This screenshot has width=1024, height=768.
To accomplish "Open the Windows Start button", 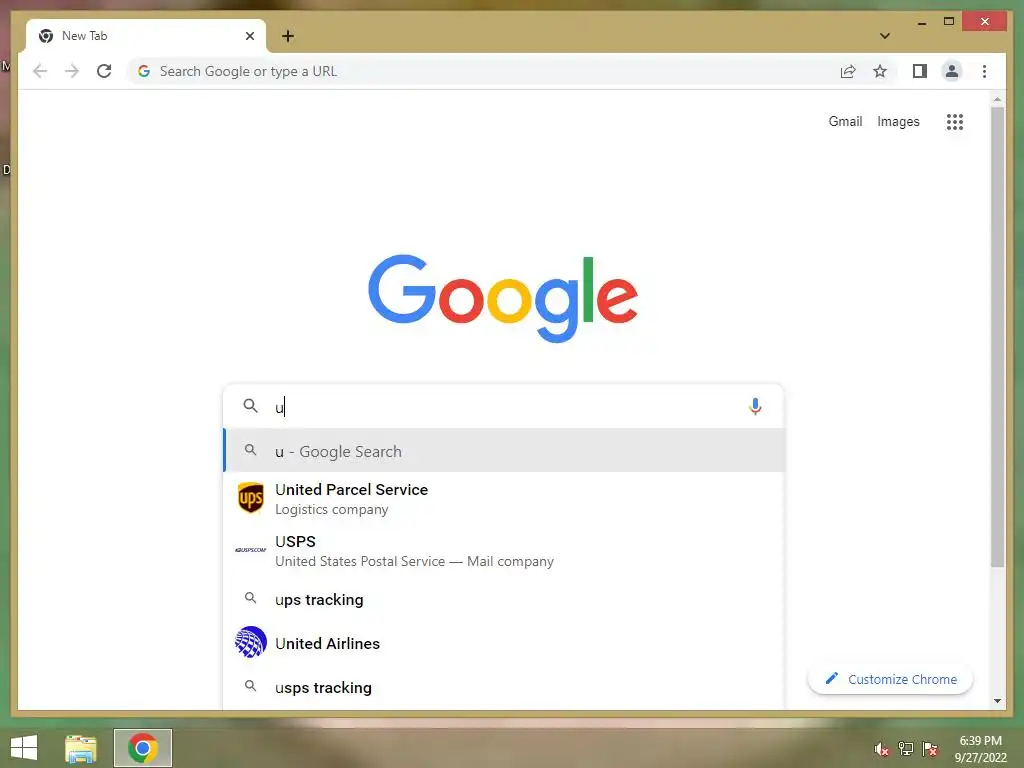I will pos(24,748).
